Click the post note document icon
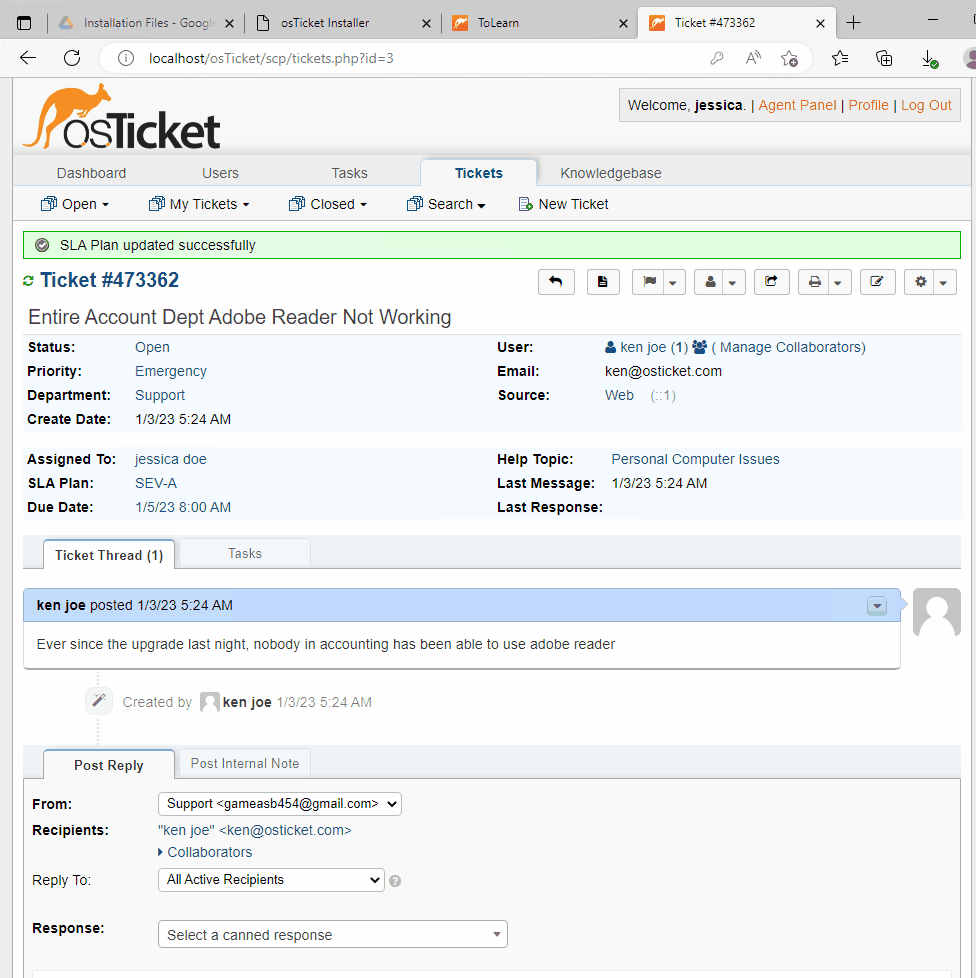This screenshot has width=976, height=978. click(602, 282)
